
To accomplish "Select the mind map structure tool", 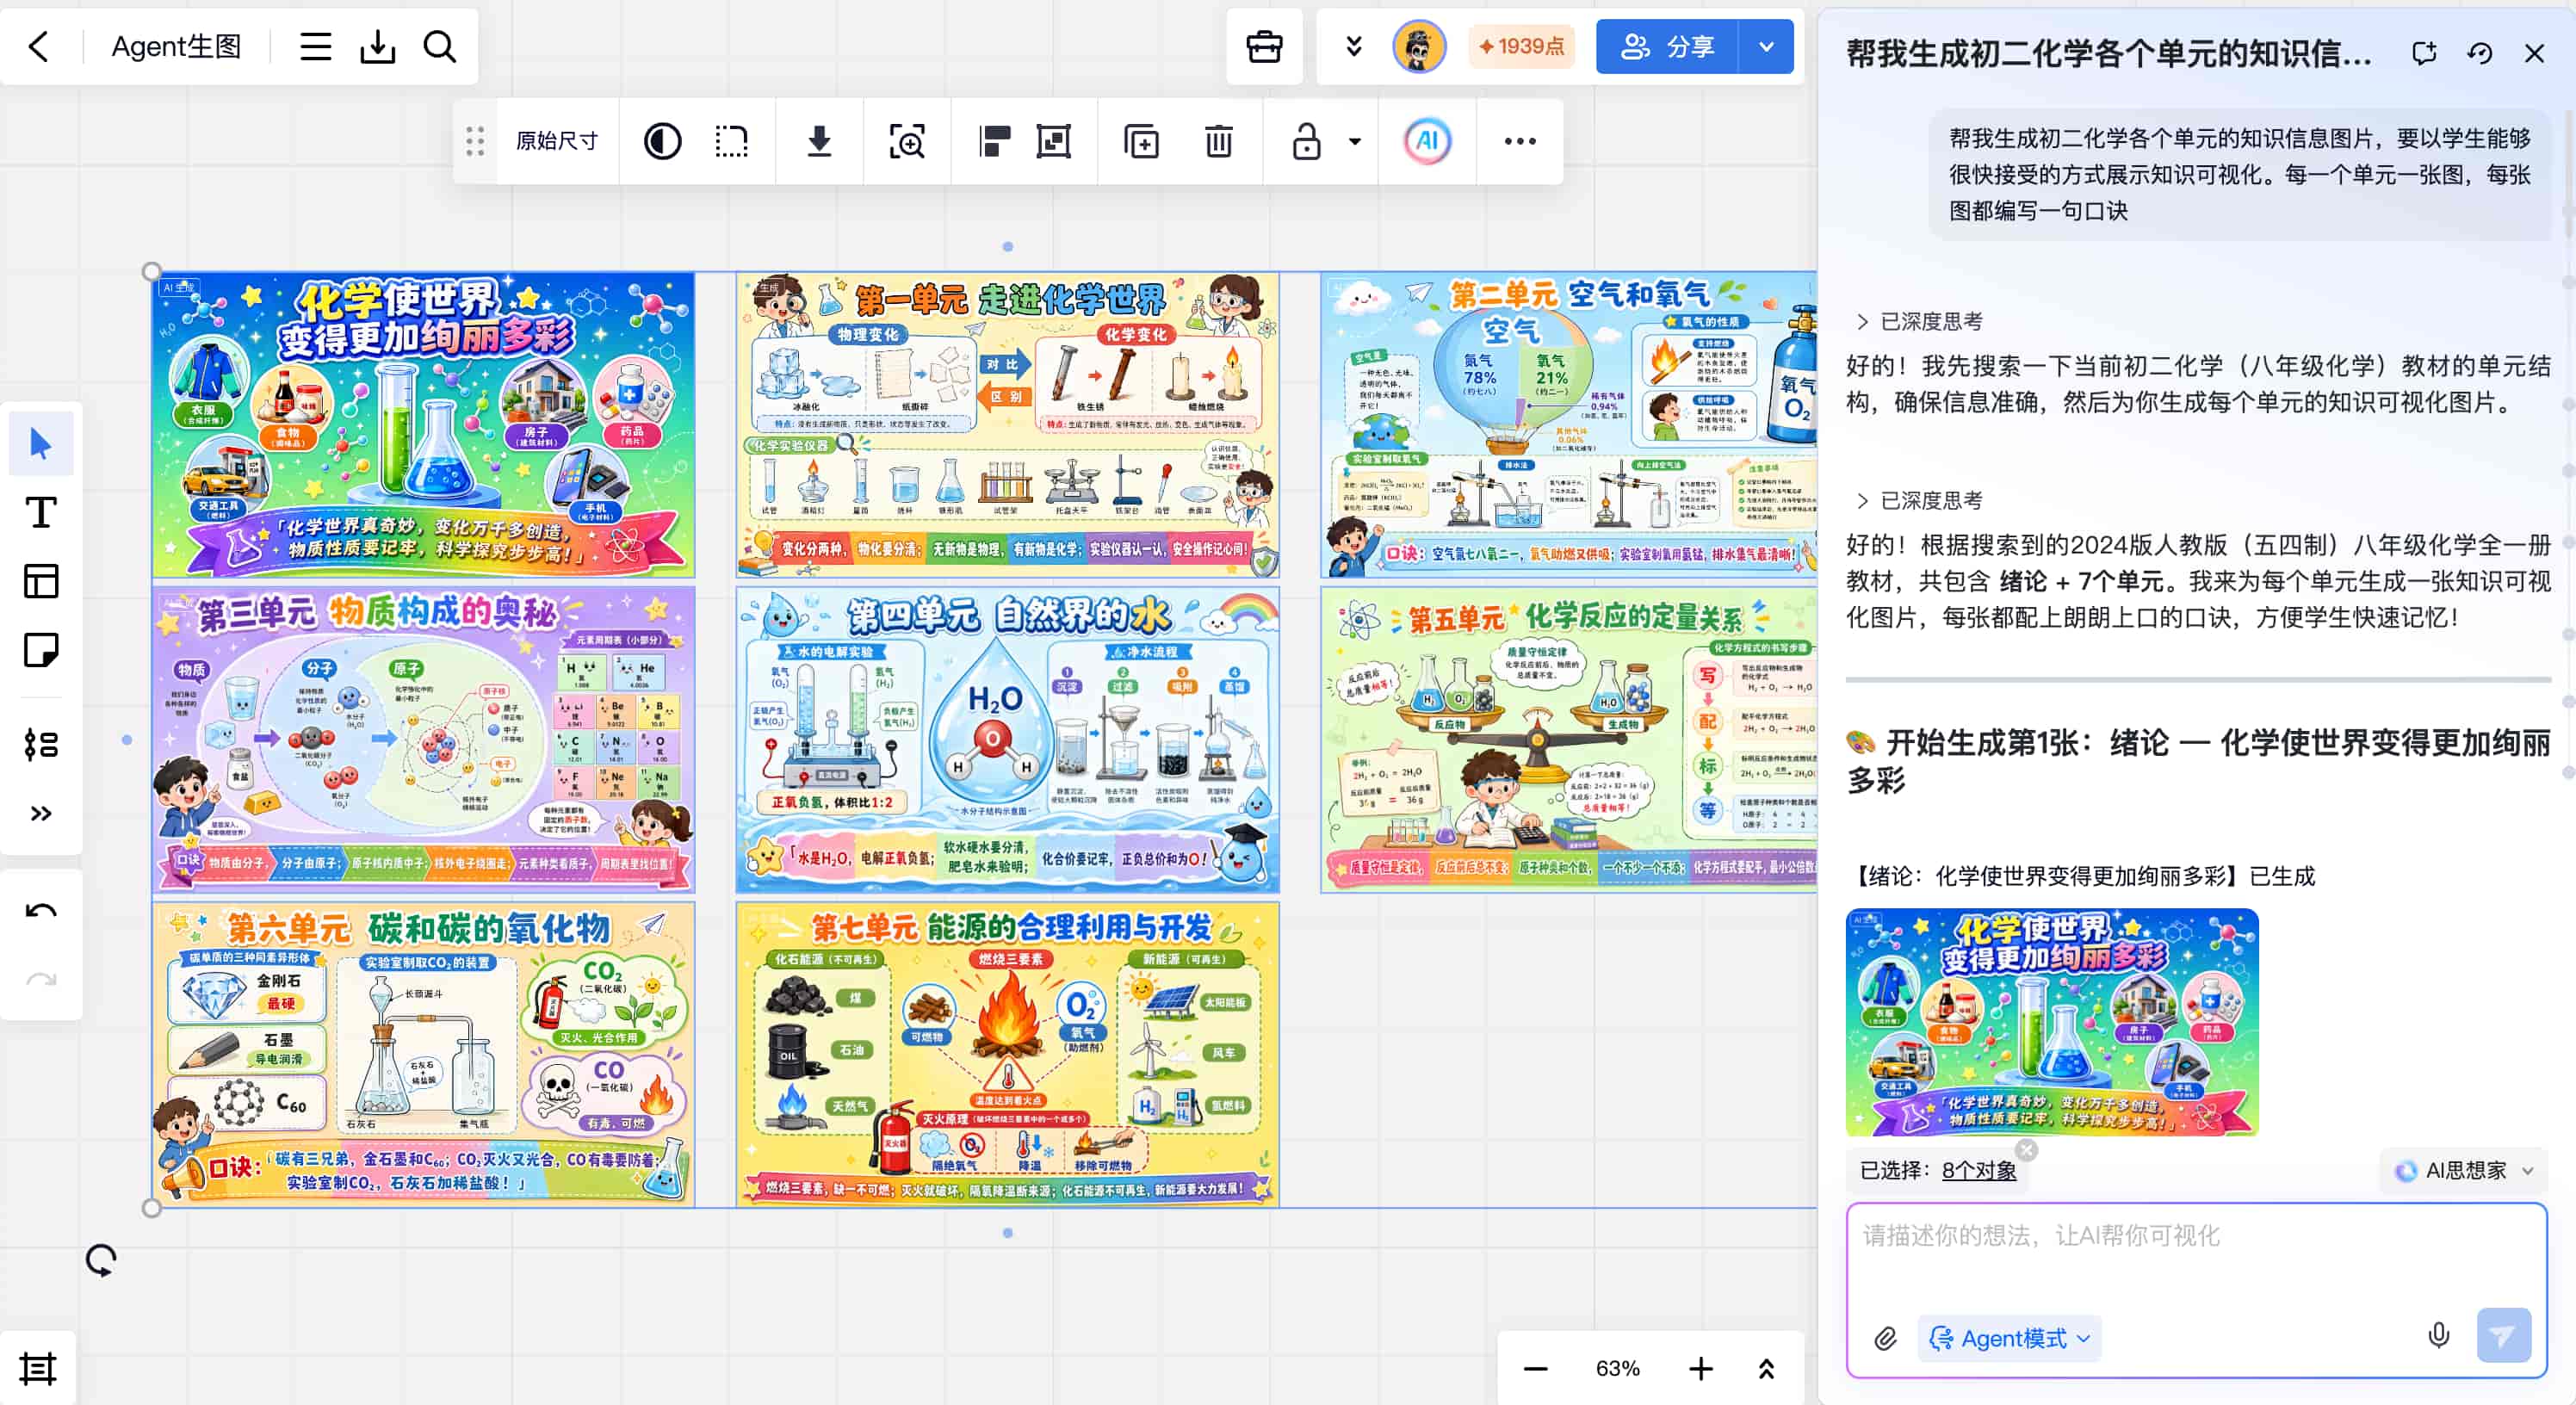I will 41,744.
